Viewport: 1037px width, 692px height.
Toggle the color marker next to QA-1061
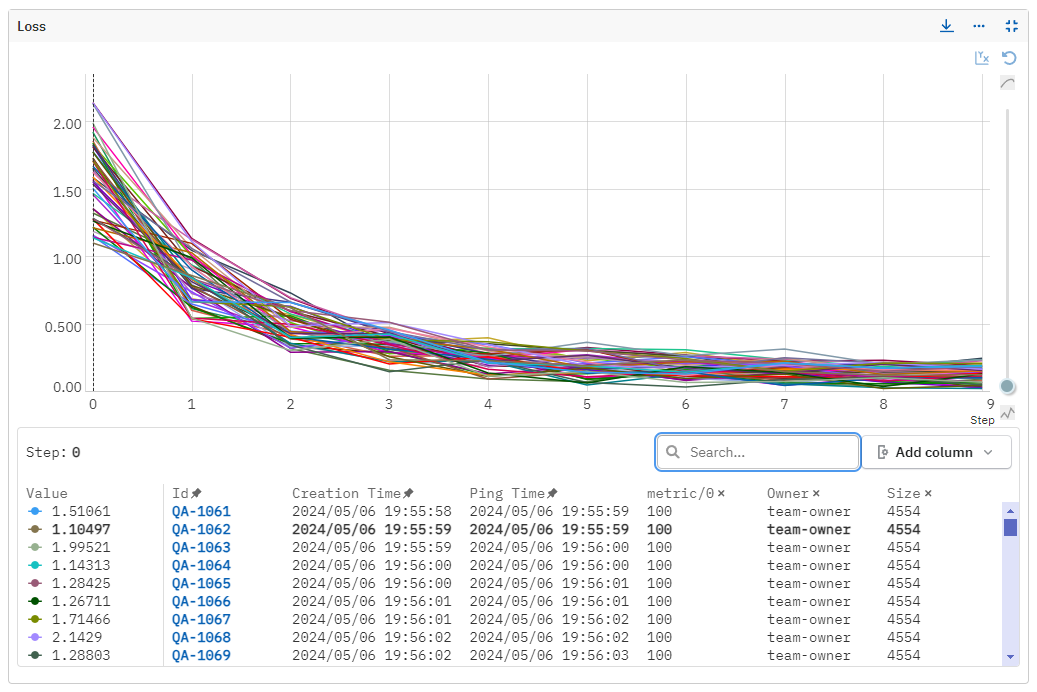(33, 511)
